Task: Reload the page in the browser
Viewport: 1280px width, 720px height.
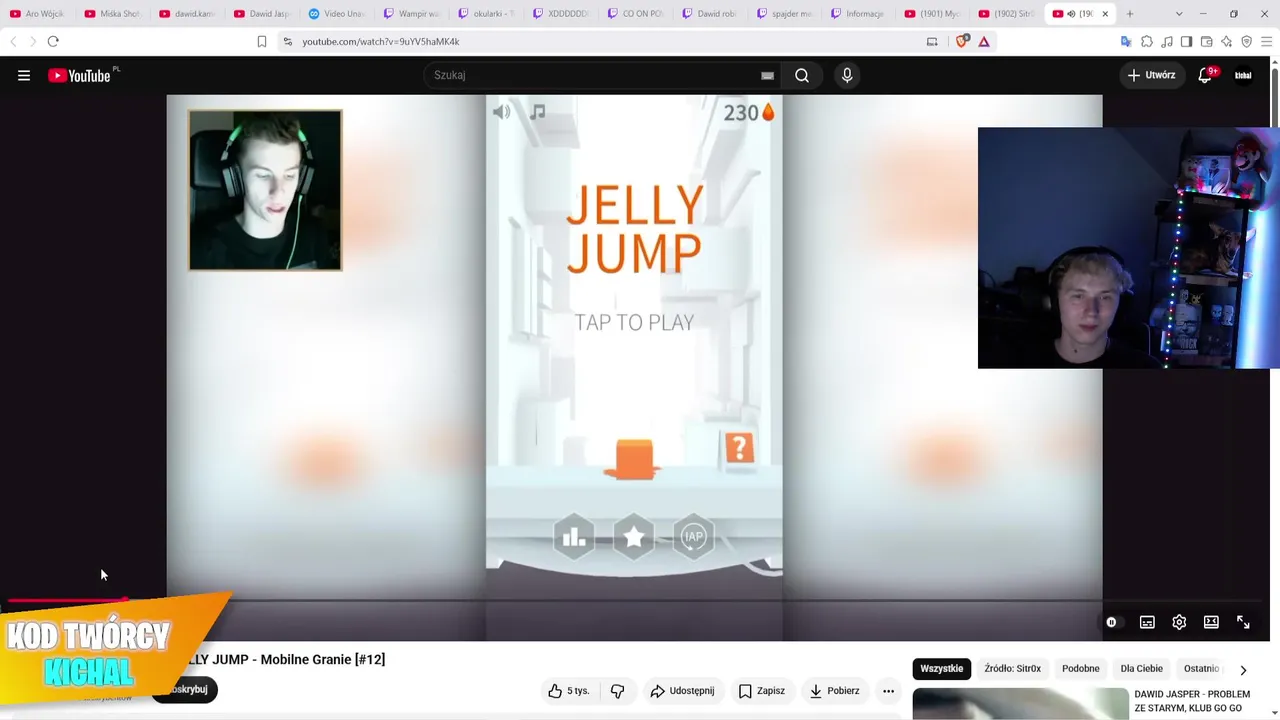Action: coord(53,41)
